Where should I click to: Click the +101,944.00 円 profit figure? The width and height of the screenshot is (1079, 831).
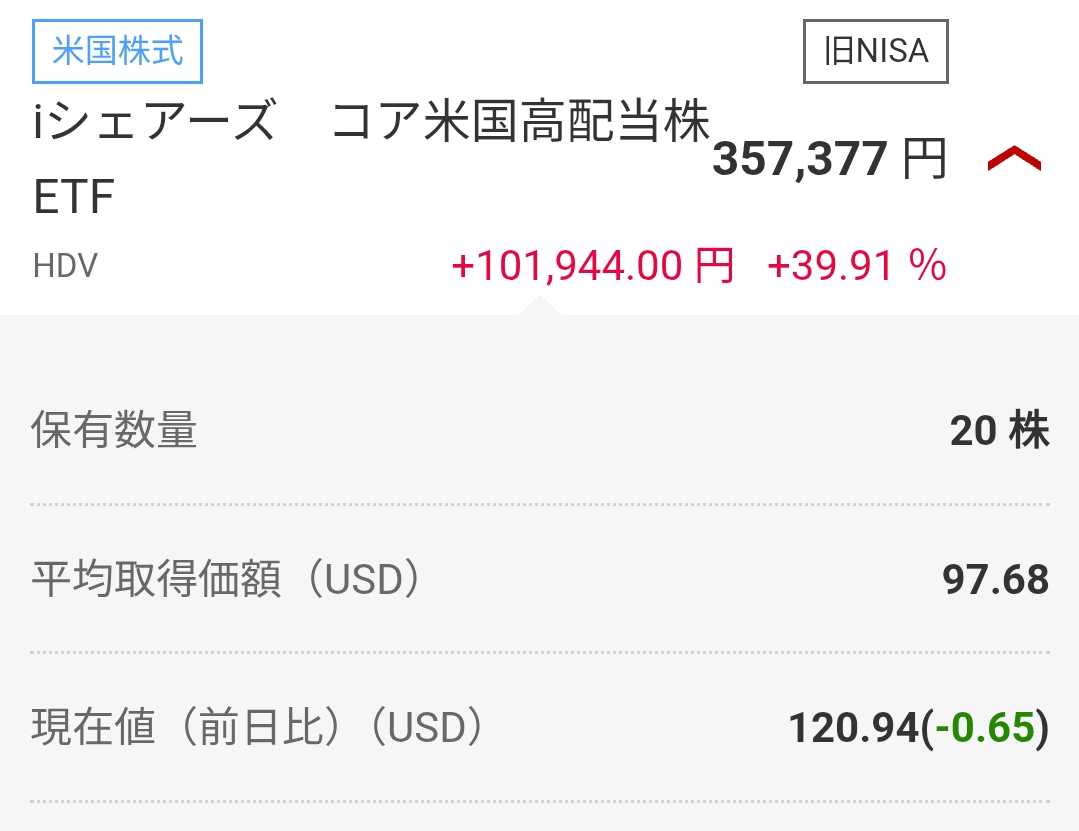point(593,267)
